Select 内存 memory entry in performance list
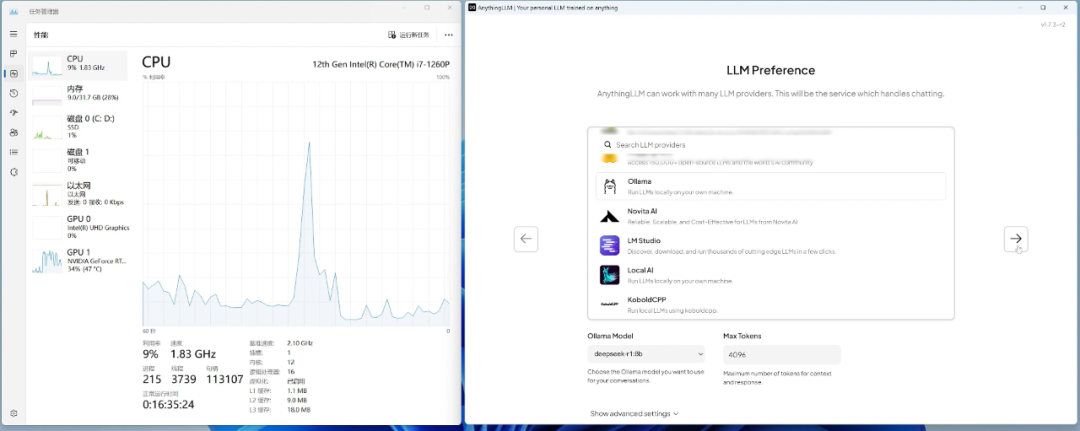 coord(78,93)
